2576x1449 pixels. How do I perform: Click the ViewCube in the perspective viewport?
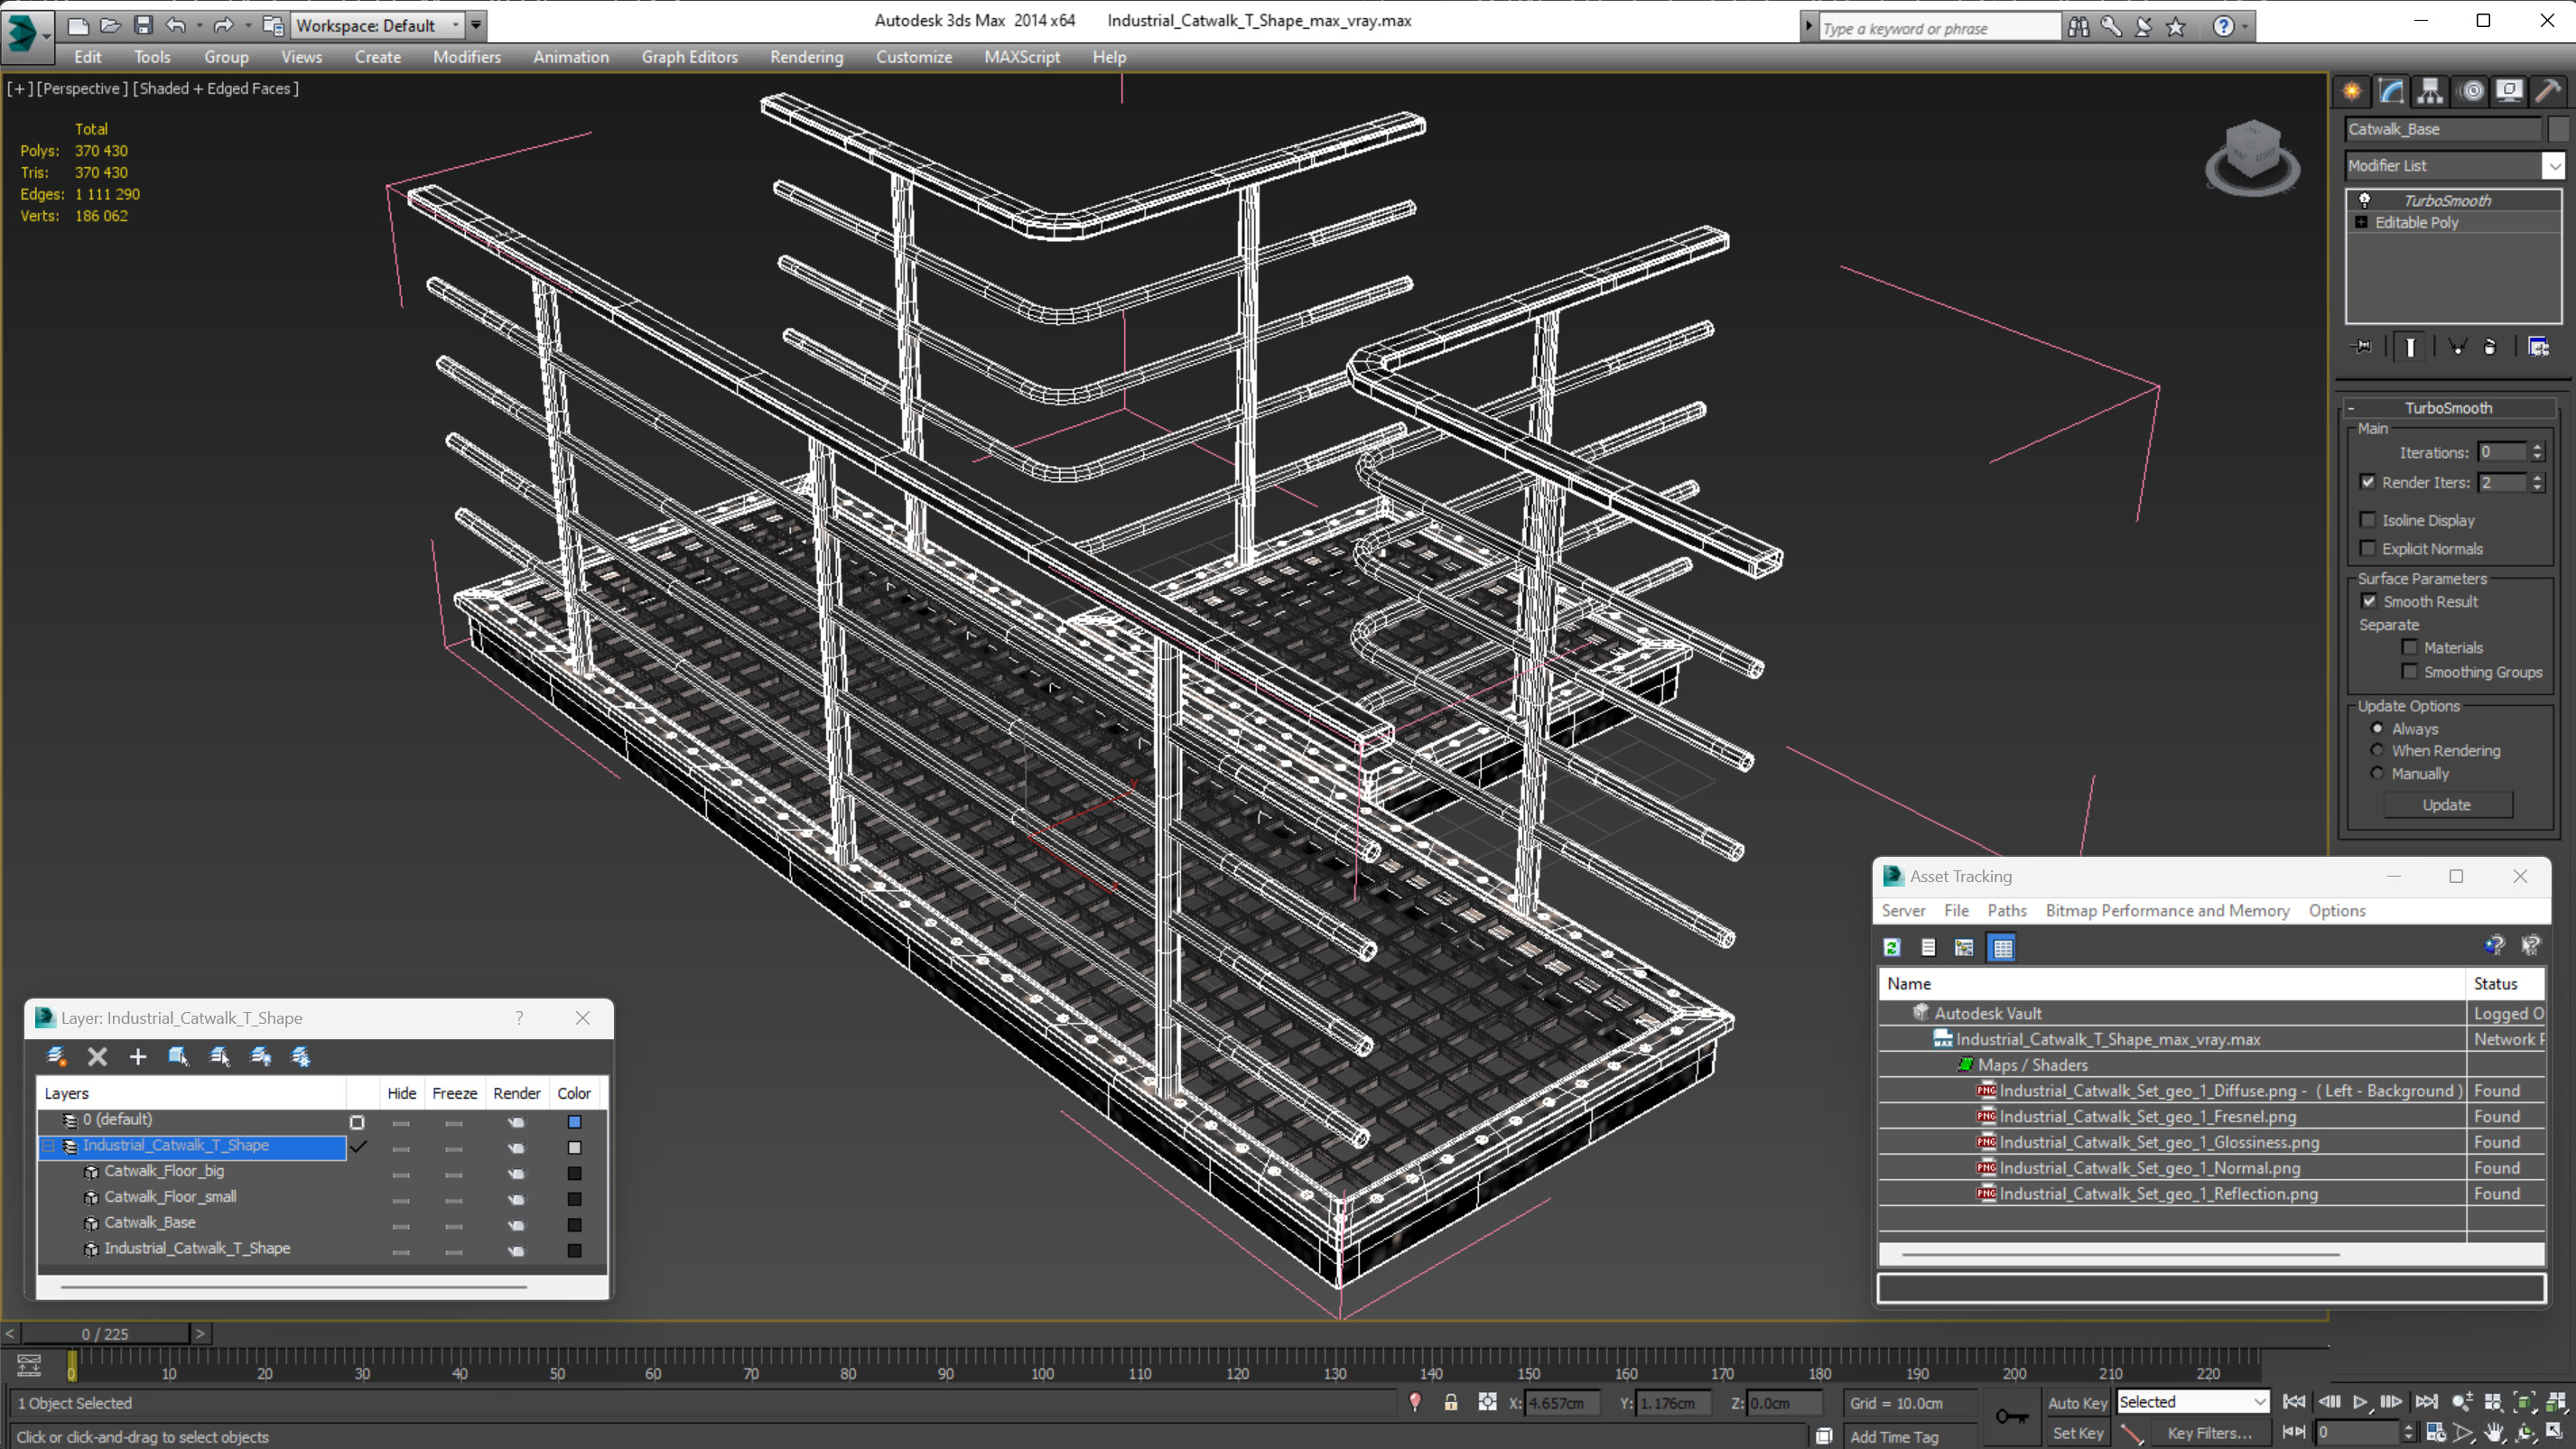click(2252, 157)
